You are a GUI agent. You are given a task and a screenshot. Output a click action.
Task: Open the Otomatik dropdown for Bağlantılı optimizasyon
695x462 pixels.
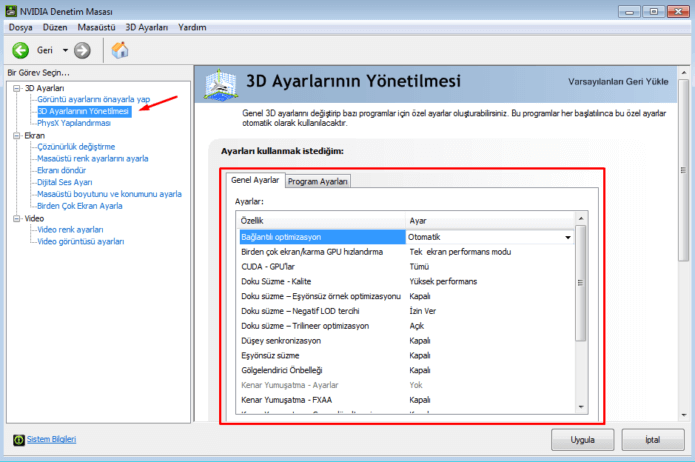[x=568, y=237]
